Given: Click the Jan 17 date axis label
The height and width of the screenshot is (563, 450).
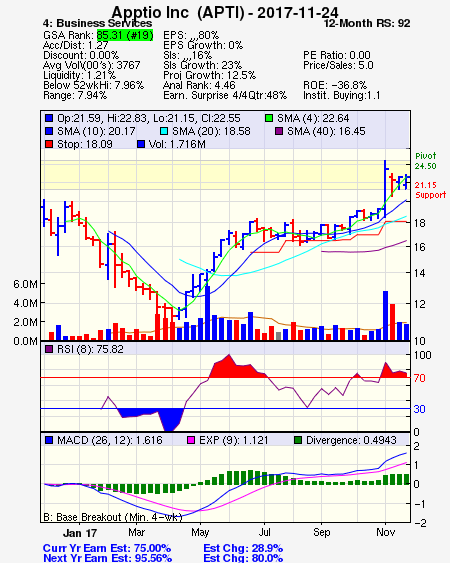Looking at the screenshot, I should (x=80, y=533).
